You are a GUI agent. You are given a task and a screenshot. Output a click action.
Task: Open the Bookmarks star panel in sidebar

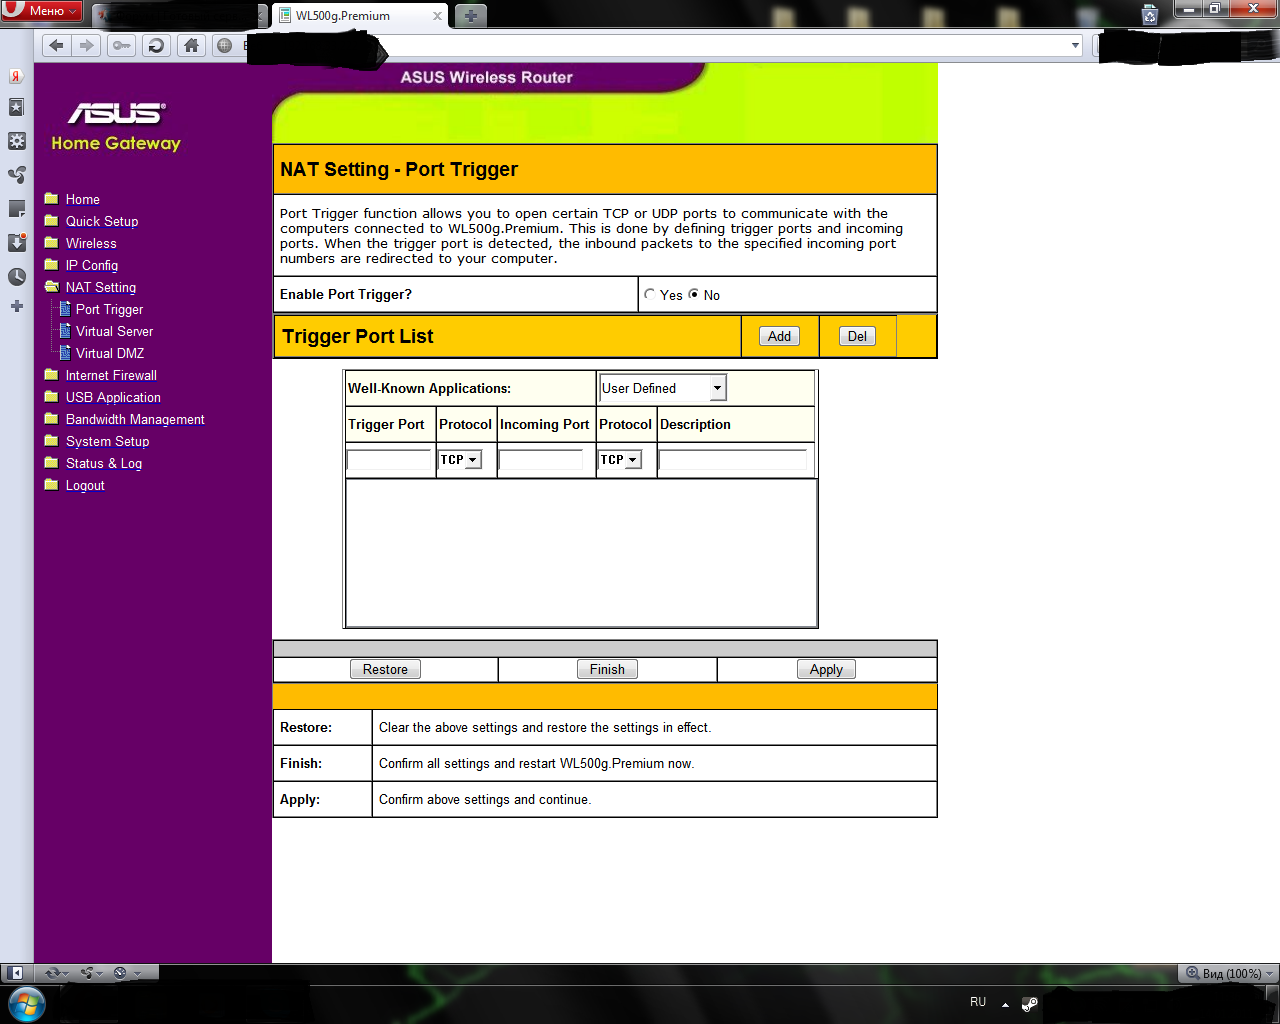pos(16,107)
